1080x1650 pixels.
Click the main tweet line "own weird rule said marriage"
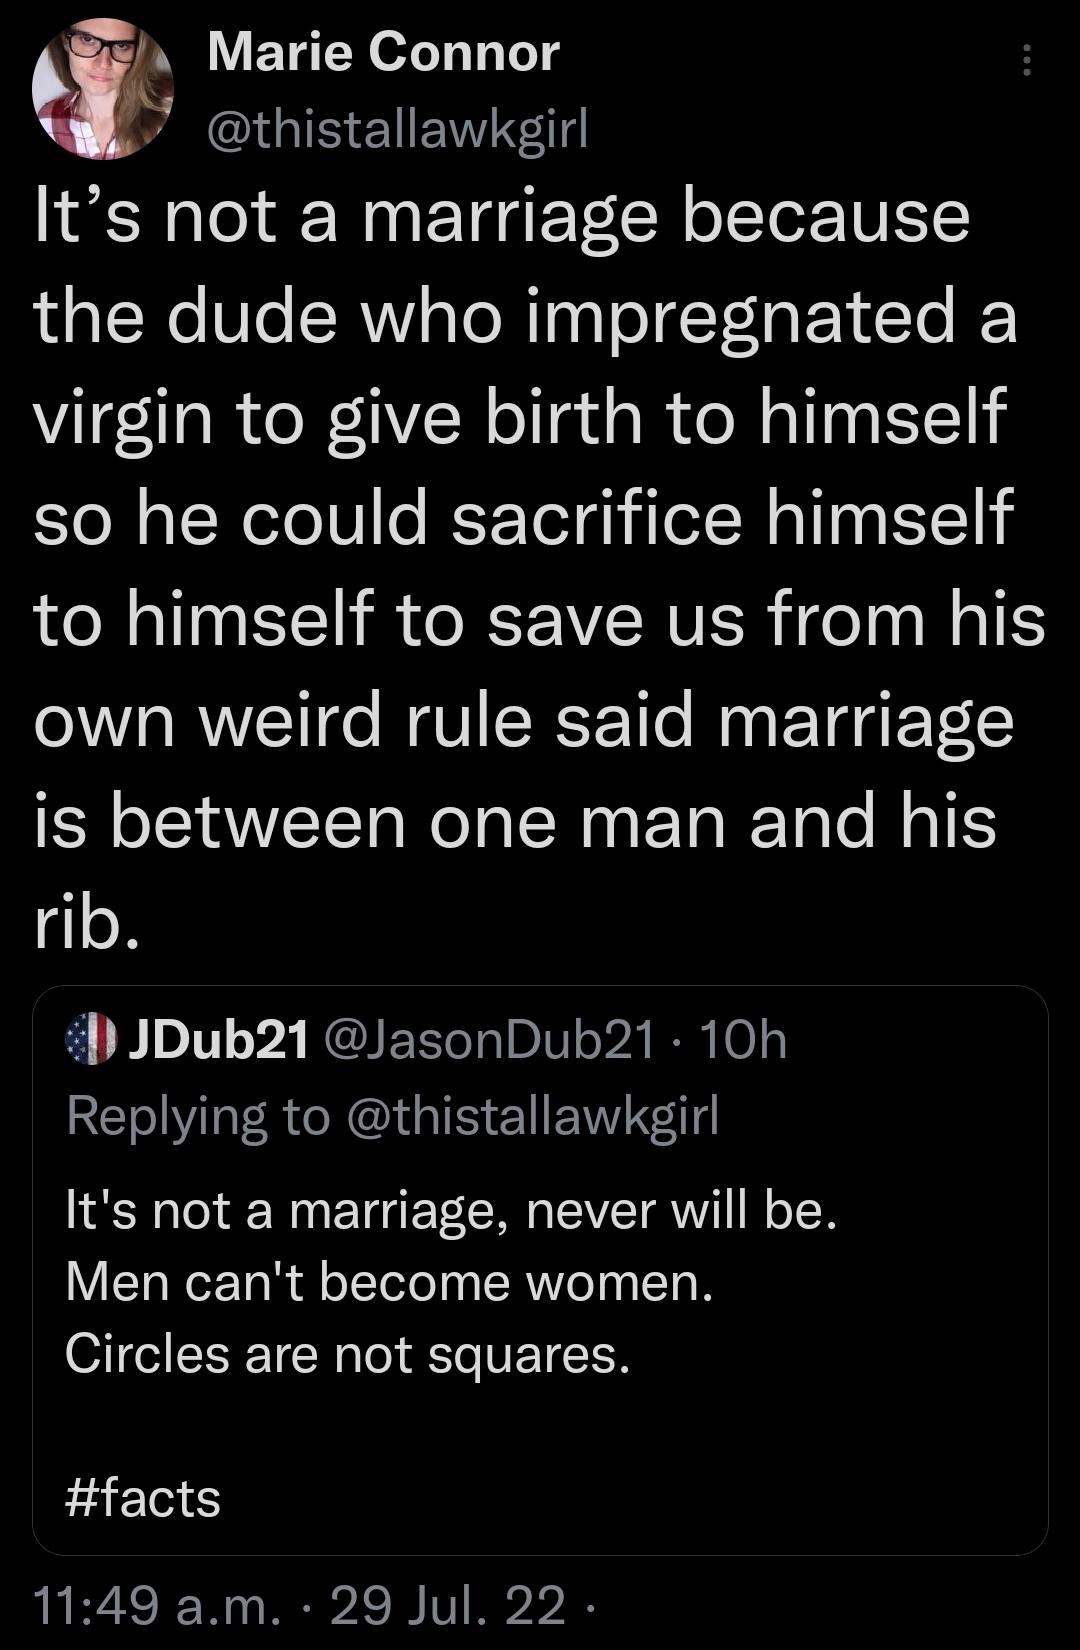[x=523, y=720]
